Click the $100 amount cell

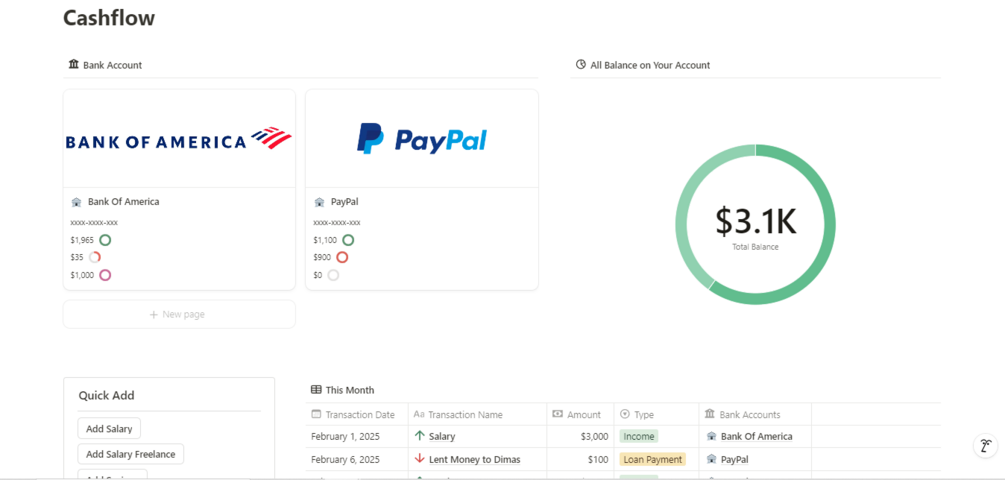pyautogui.click(x=598, y=459)
